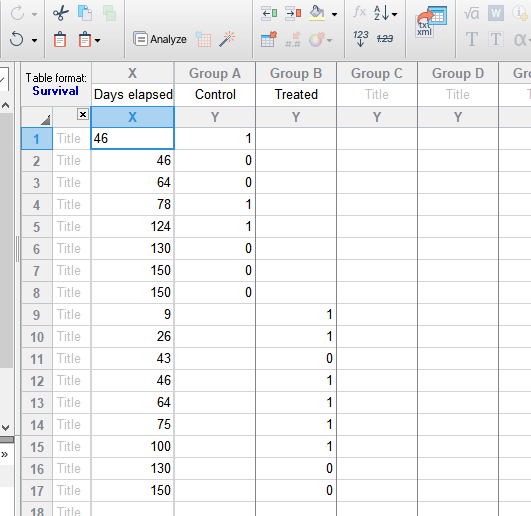Click the decimal format 123 arrow icon
Screen dimensions: 531x516
click(361, 39)
